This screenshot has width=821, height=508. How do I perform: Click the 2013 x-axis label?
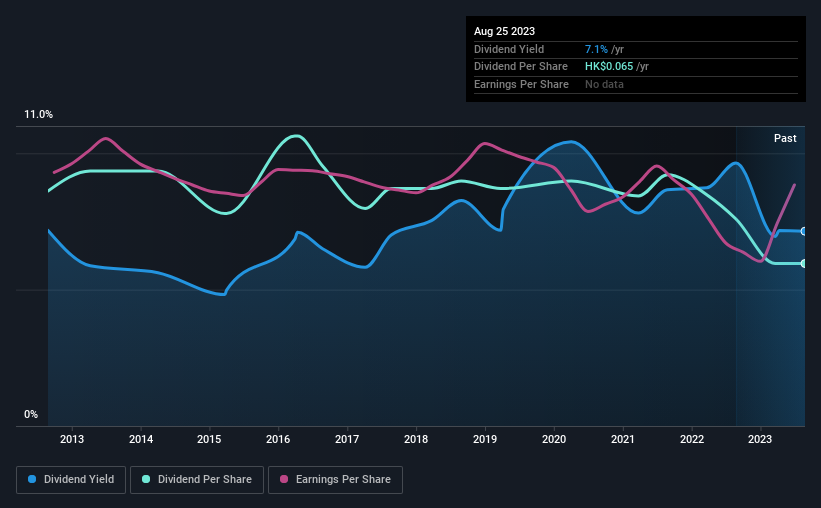coord(72,439)
